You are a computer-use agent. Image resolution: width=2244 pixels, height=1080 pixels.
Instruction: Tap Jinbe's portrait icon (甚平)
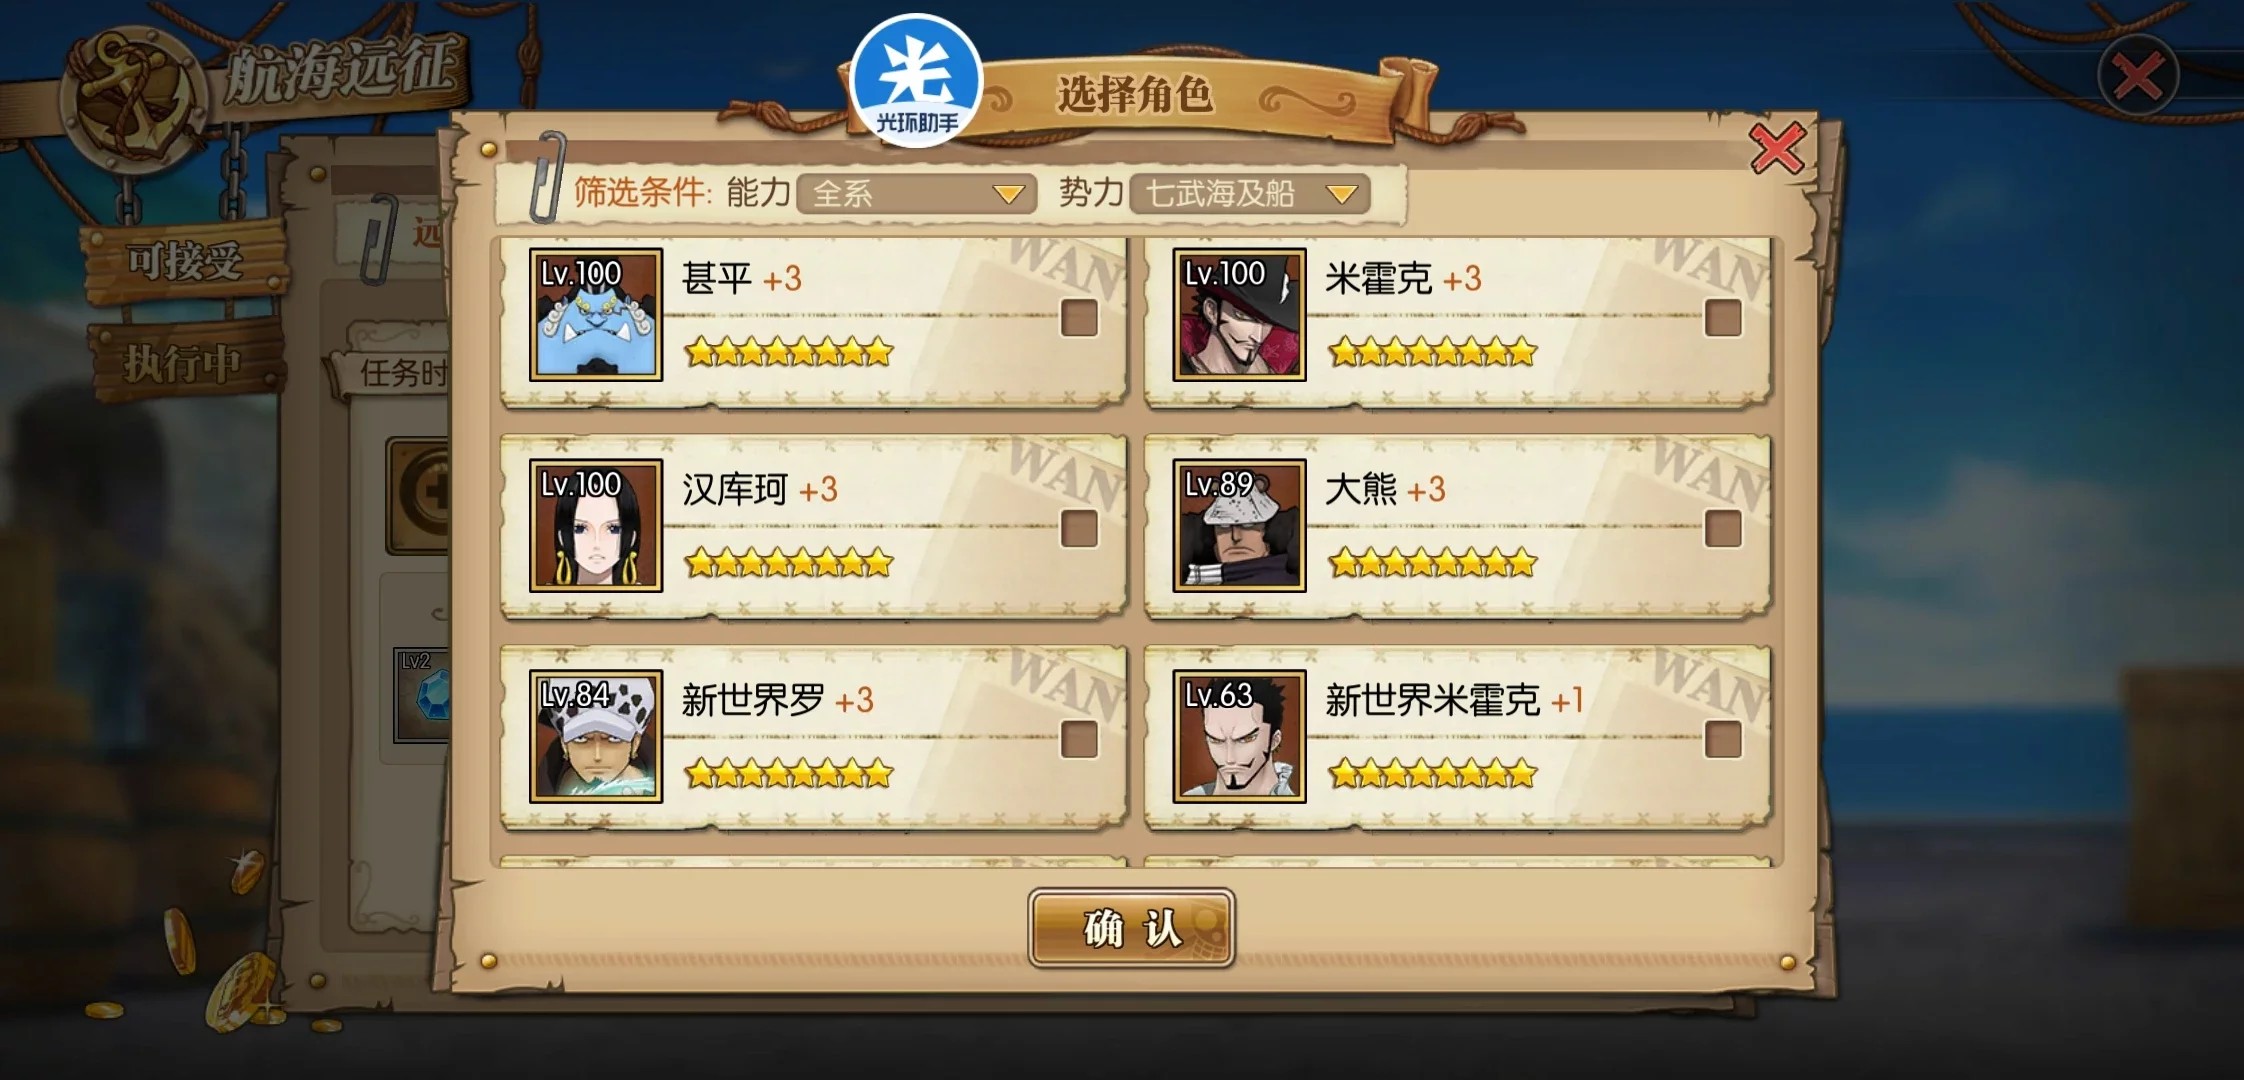pyautogui.click(x=595, y=314)
